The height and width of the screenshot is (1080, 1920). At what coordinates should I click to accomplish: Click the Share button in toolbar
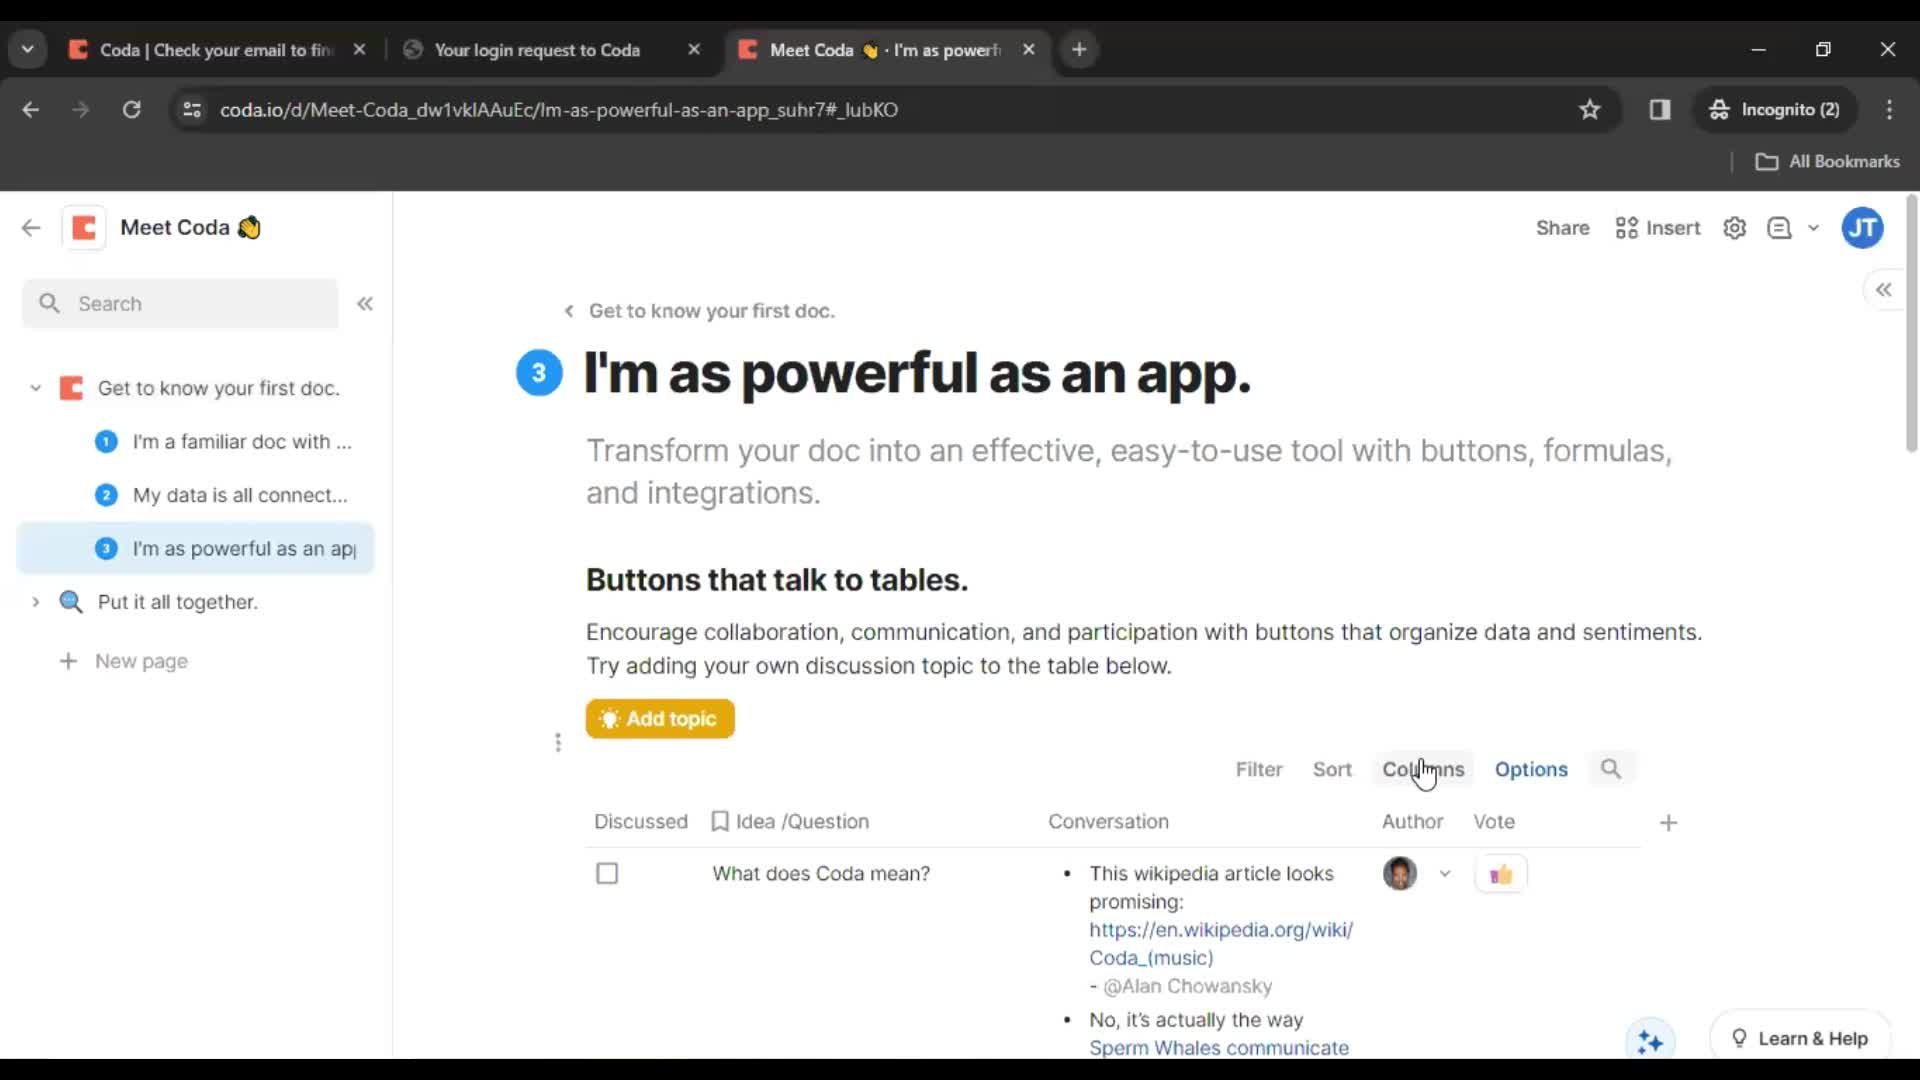click(x=1563, y=227)
